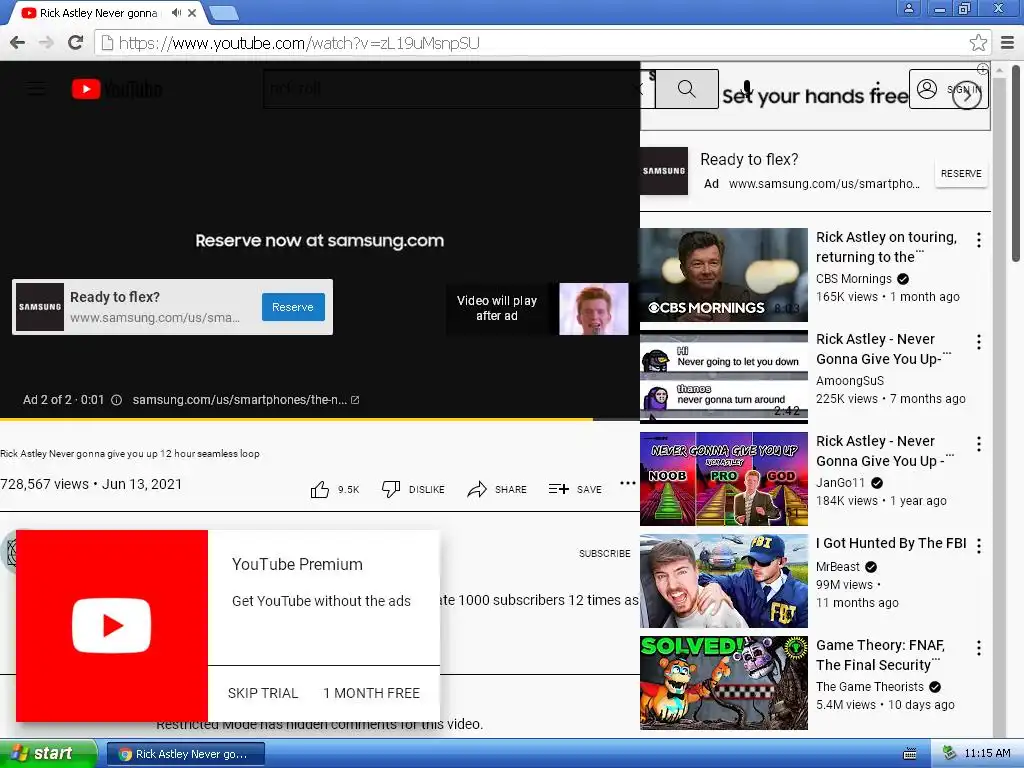Open the samsung.com advertiser link in player
Image resolution: width=1024 pixels, height=768 pixels.
(x=246, y=400)
